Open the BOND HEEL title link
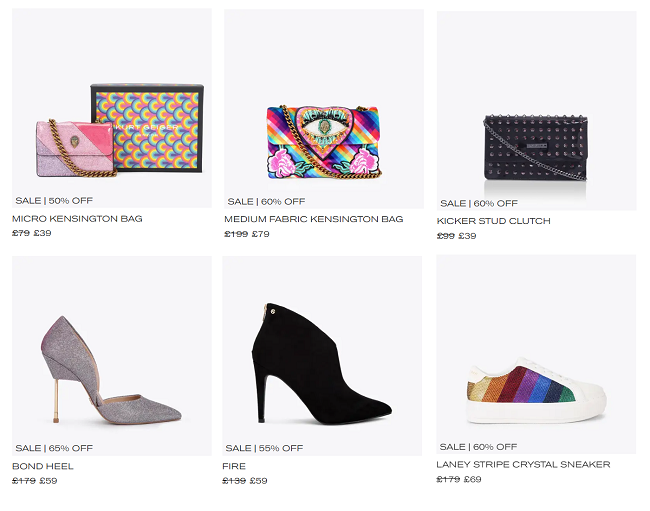Viewport: 650px width, 511px height. (x=43, y=466)
